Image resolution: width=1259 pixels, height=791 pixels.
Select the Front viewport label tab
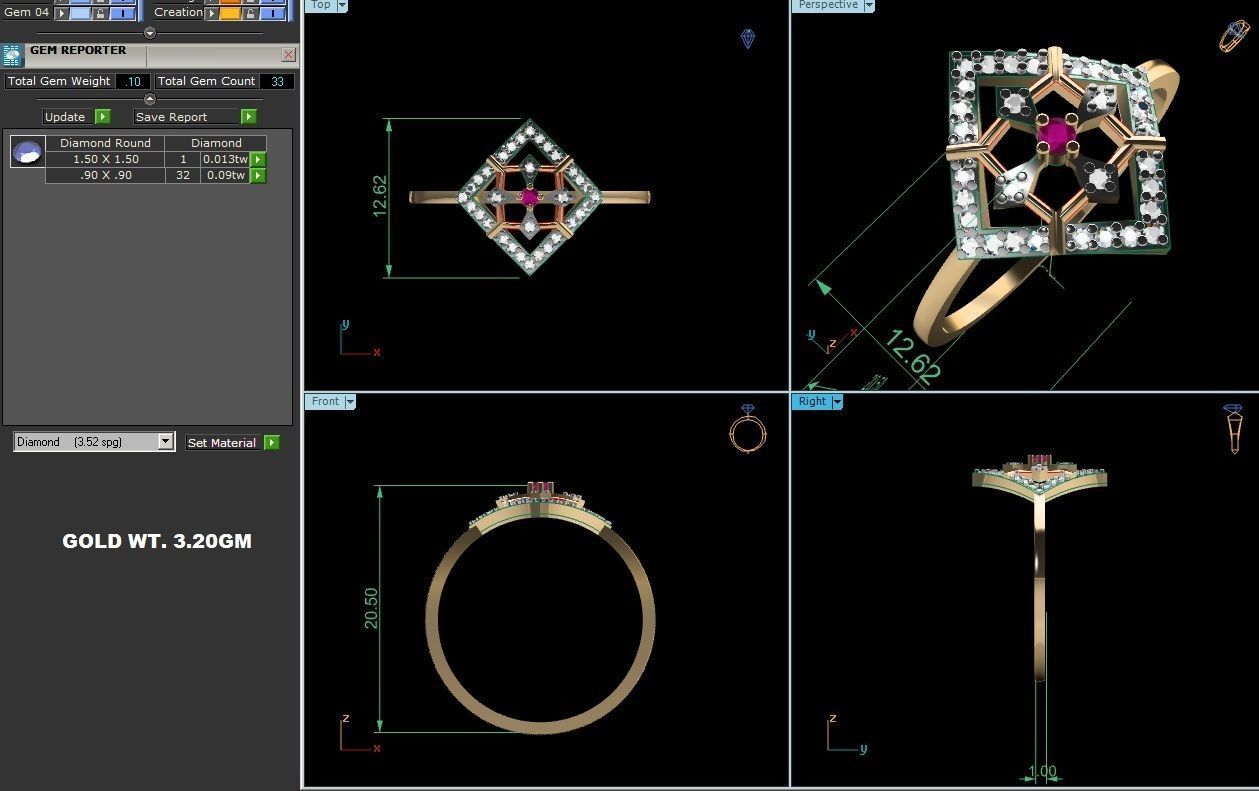point(325,401)
